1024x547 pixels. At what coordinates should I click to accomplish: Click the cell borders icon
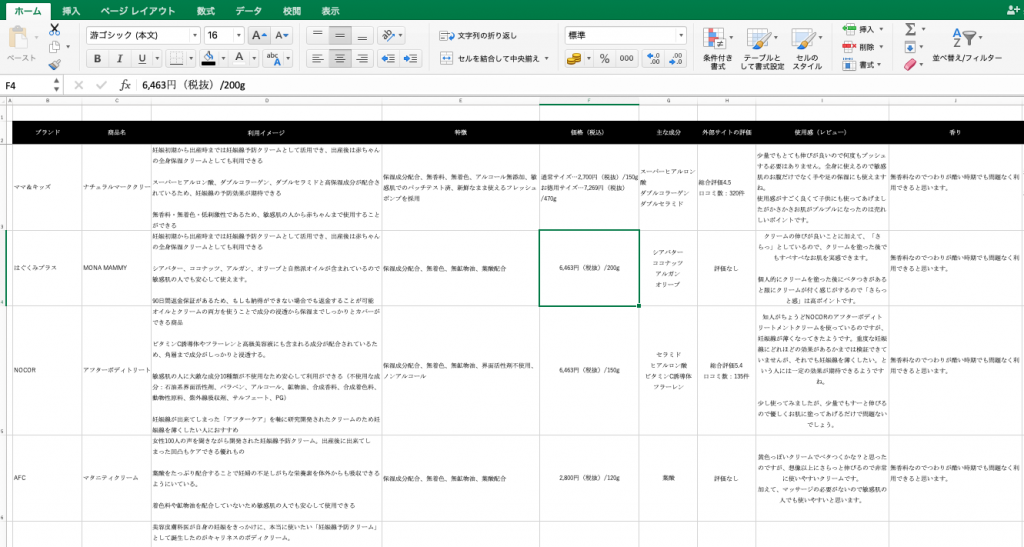coord(176,59)
